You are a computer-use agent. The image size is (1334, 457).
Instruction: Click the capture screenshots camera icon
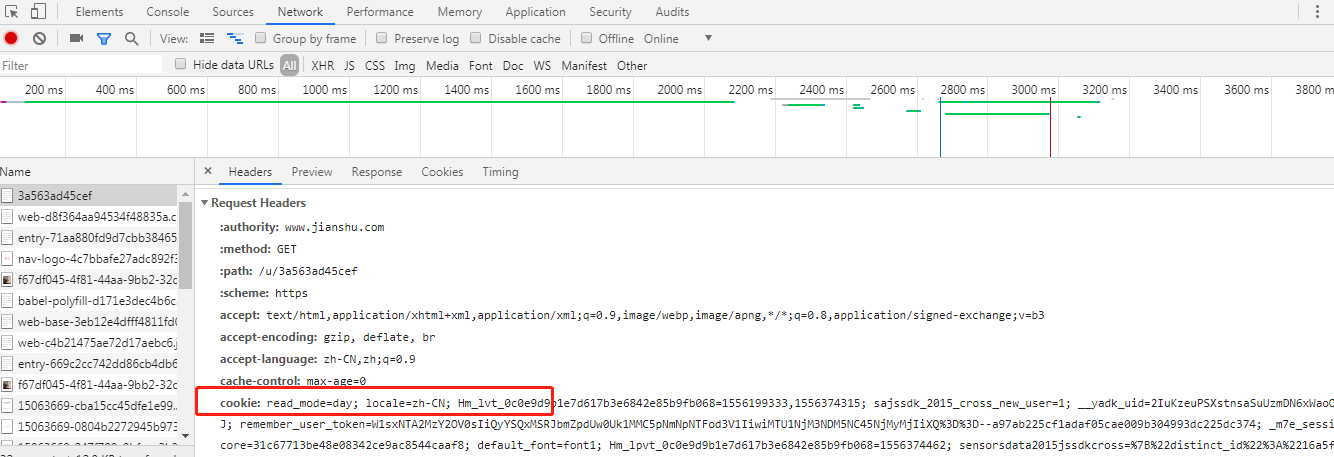(76, 38)
